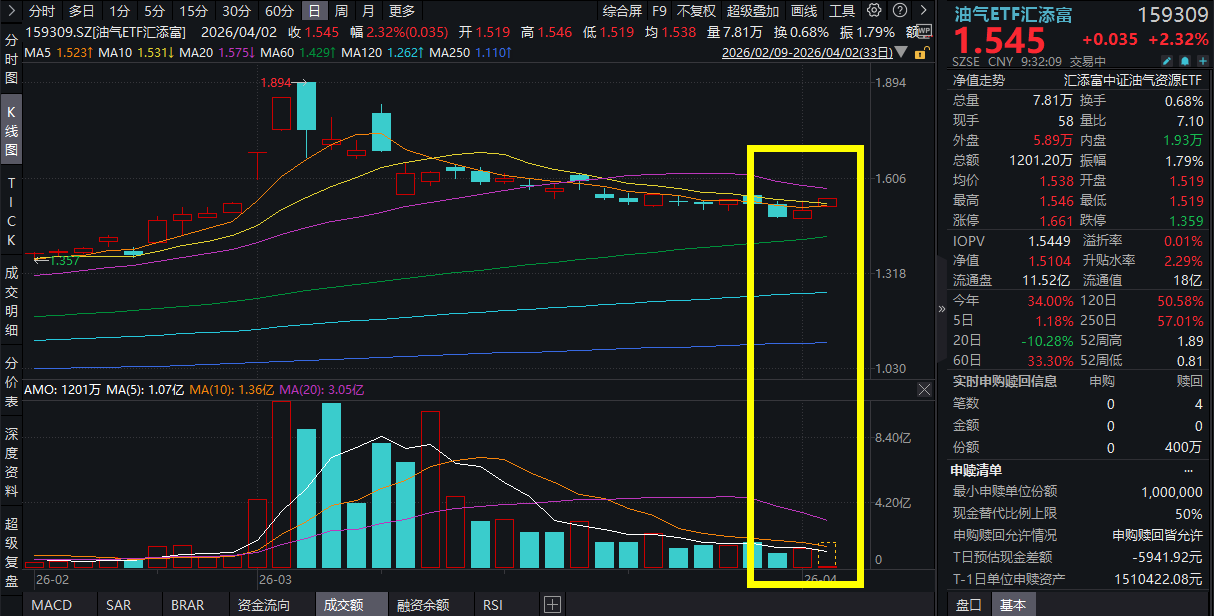Add ETF to watchlist with plus icon
The height and width of the screenshot is (616, 1214).
click(x=1202, y=61)
